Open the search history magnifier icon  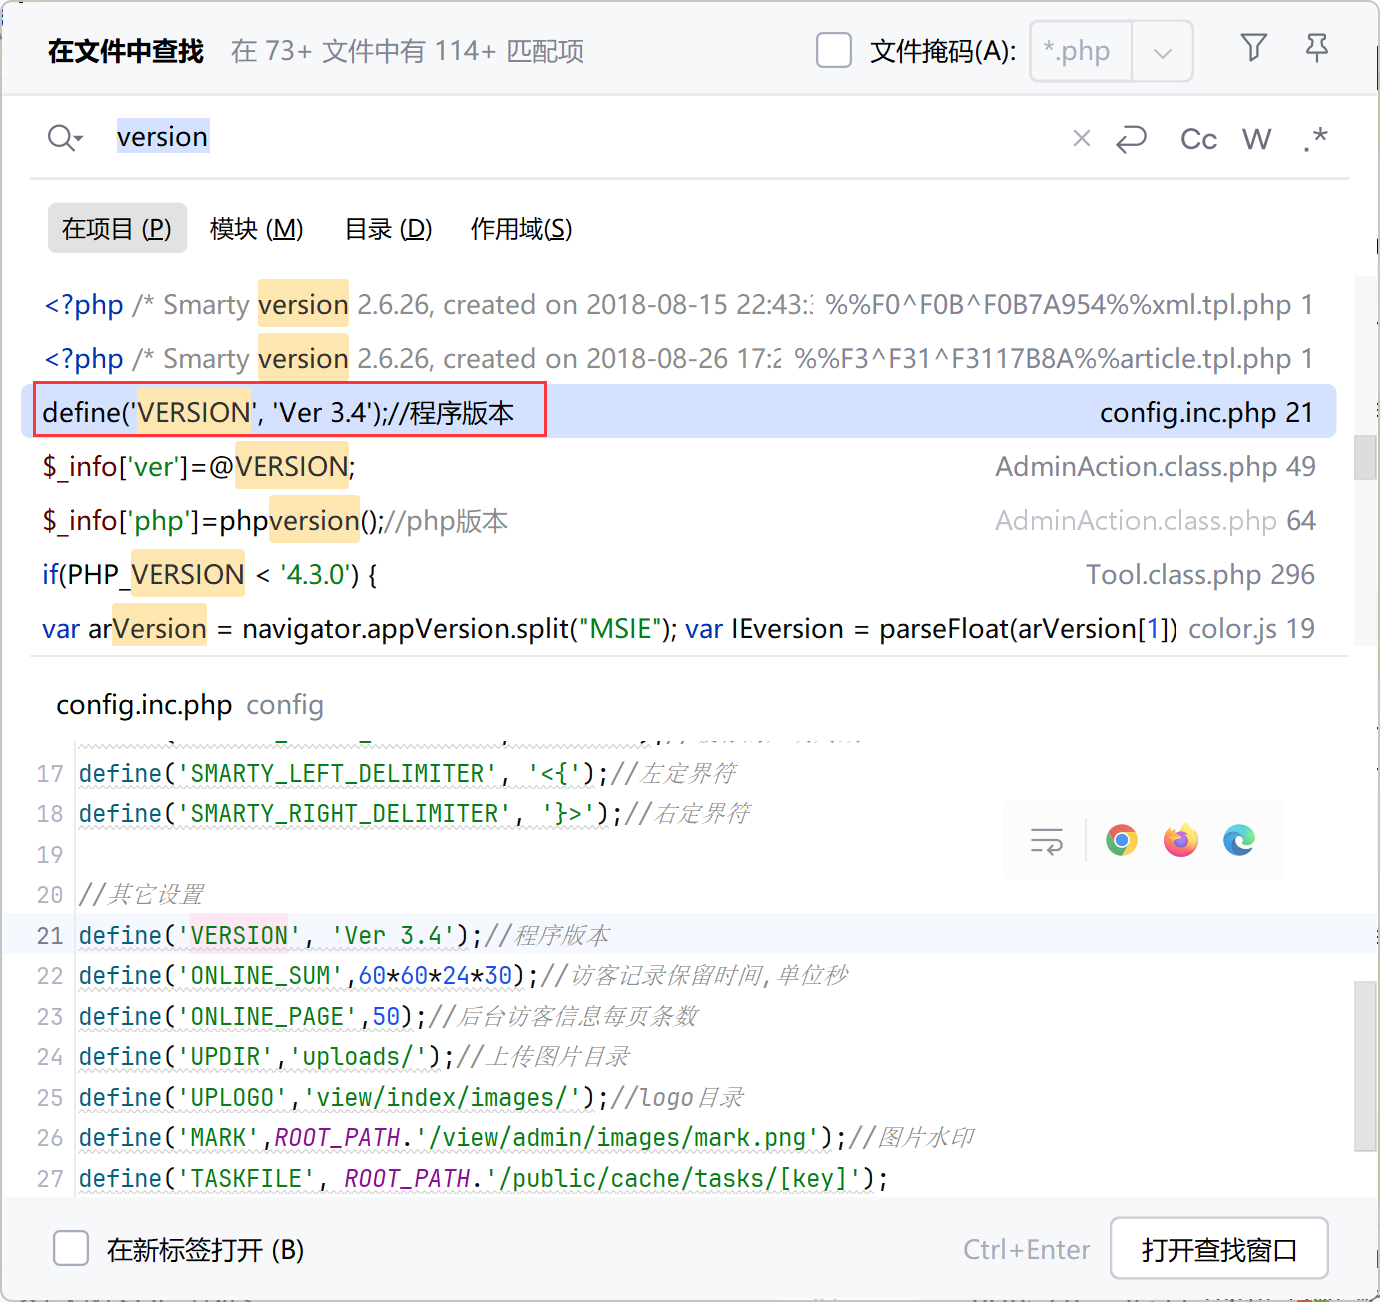(65, 137)
